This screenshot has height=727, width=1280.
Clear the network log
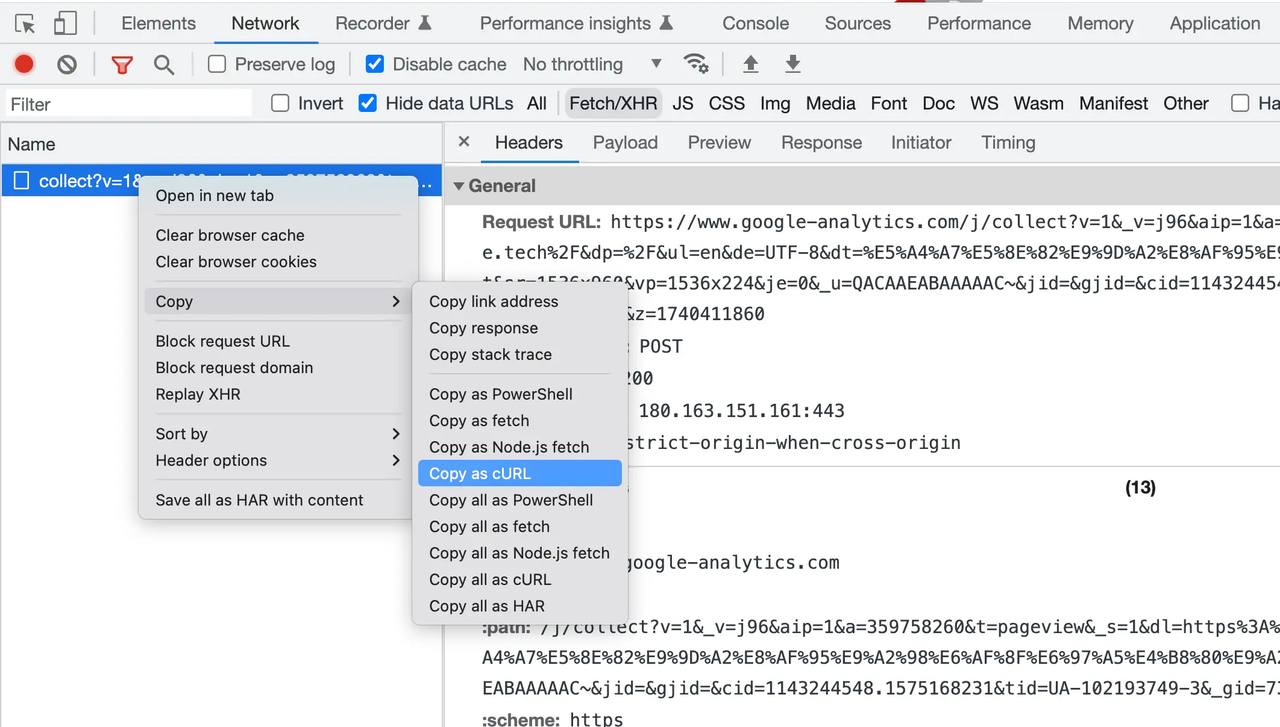click(67, 65)
